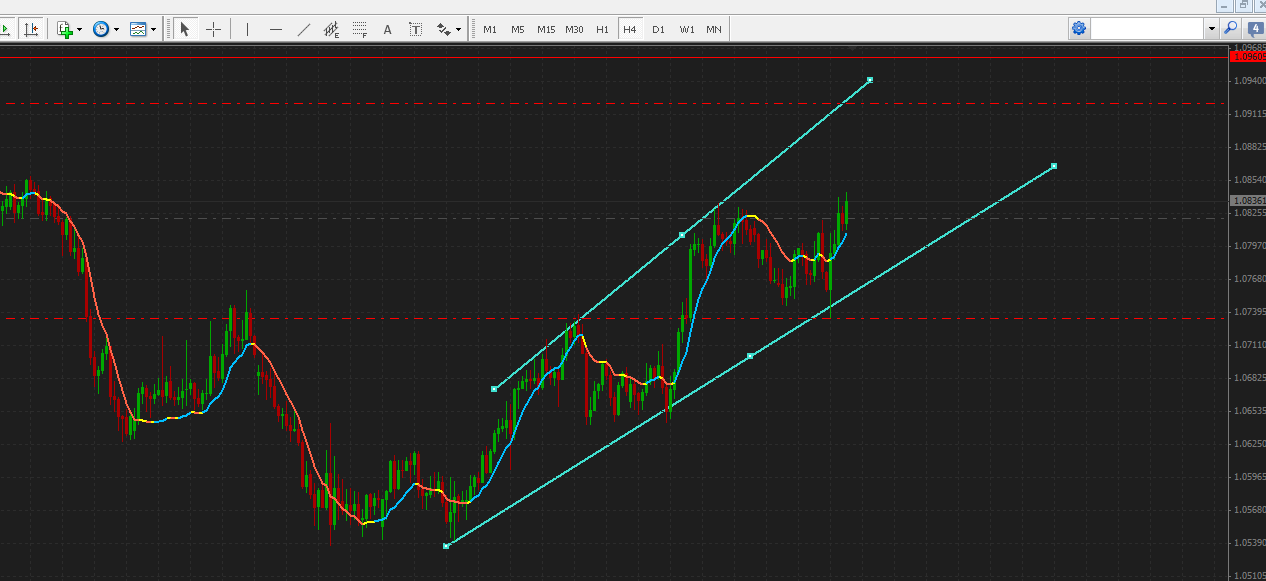Viewport: 1266px width, 581px height.
Task: Click the 1.07970 price axis label
Action: [x=1249, y=245]
